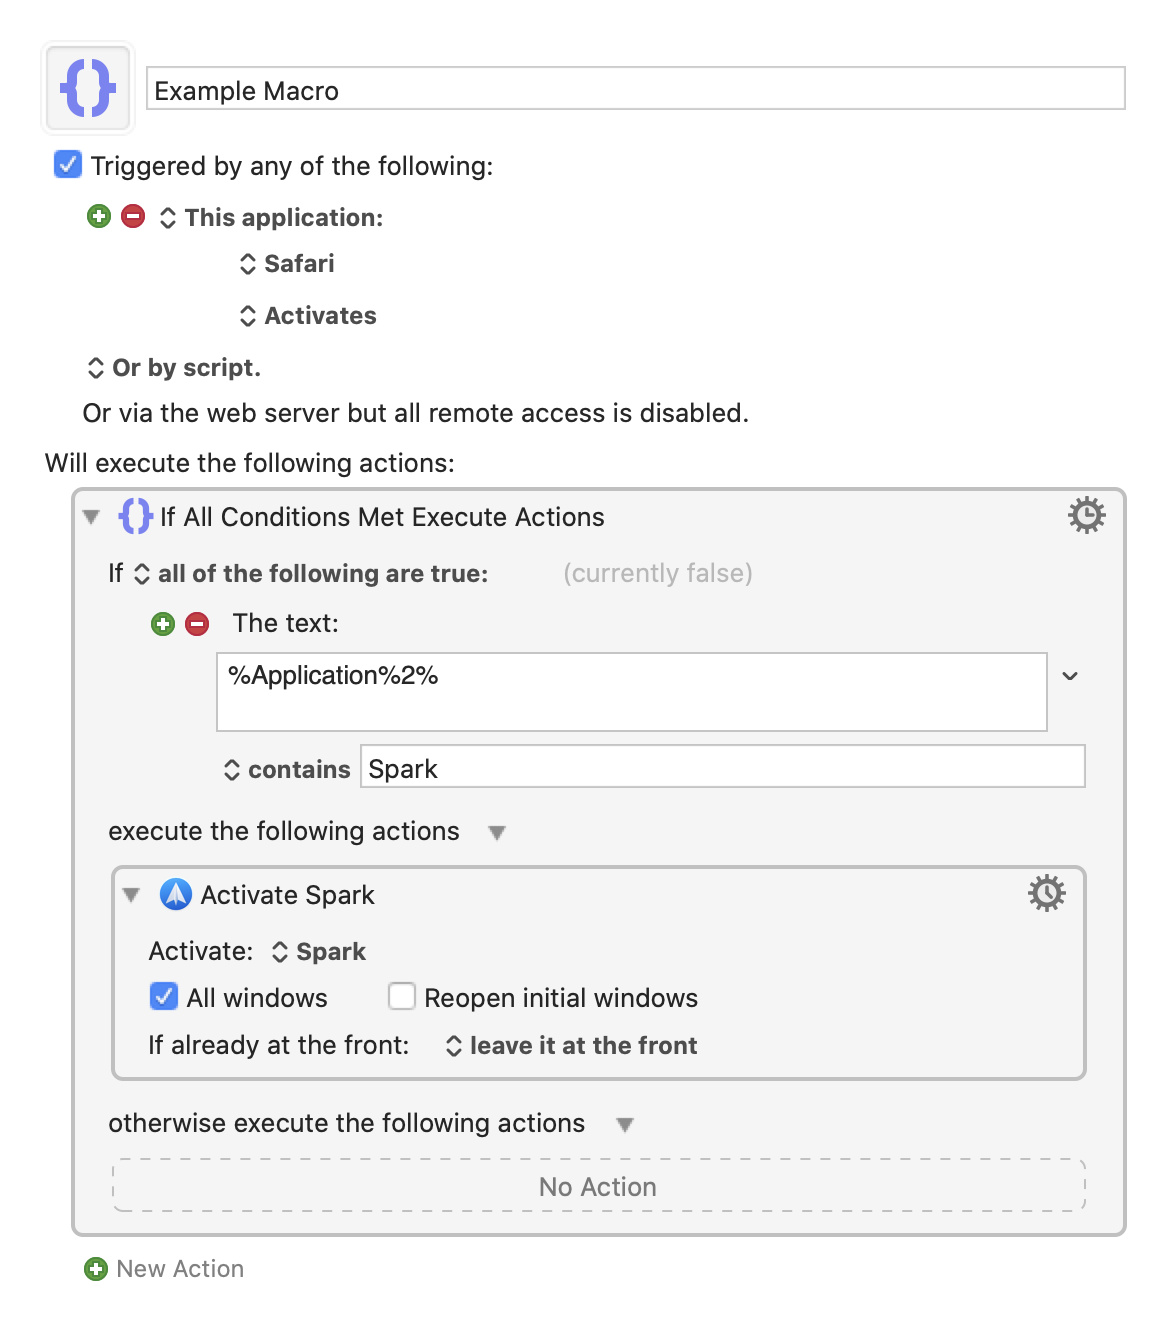
Task: Remove the application trigger with red minus
Action: pyautogui.click(x=133, y=216)
